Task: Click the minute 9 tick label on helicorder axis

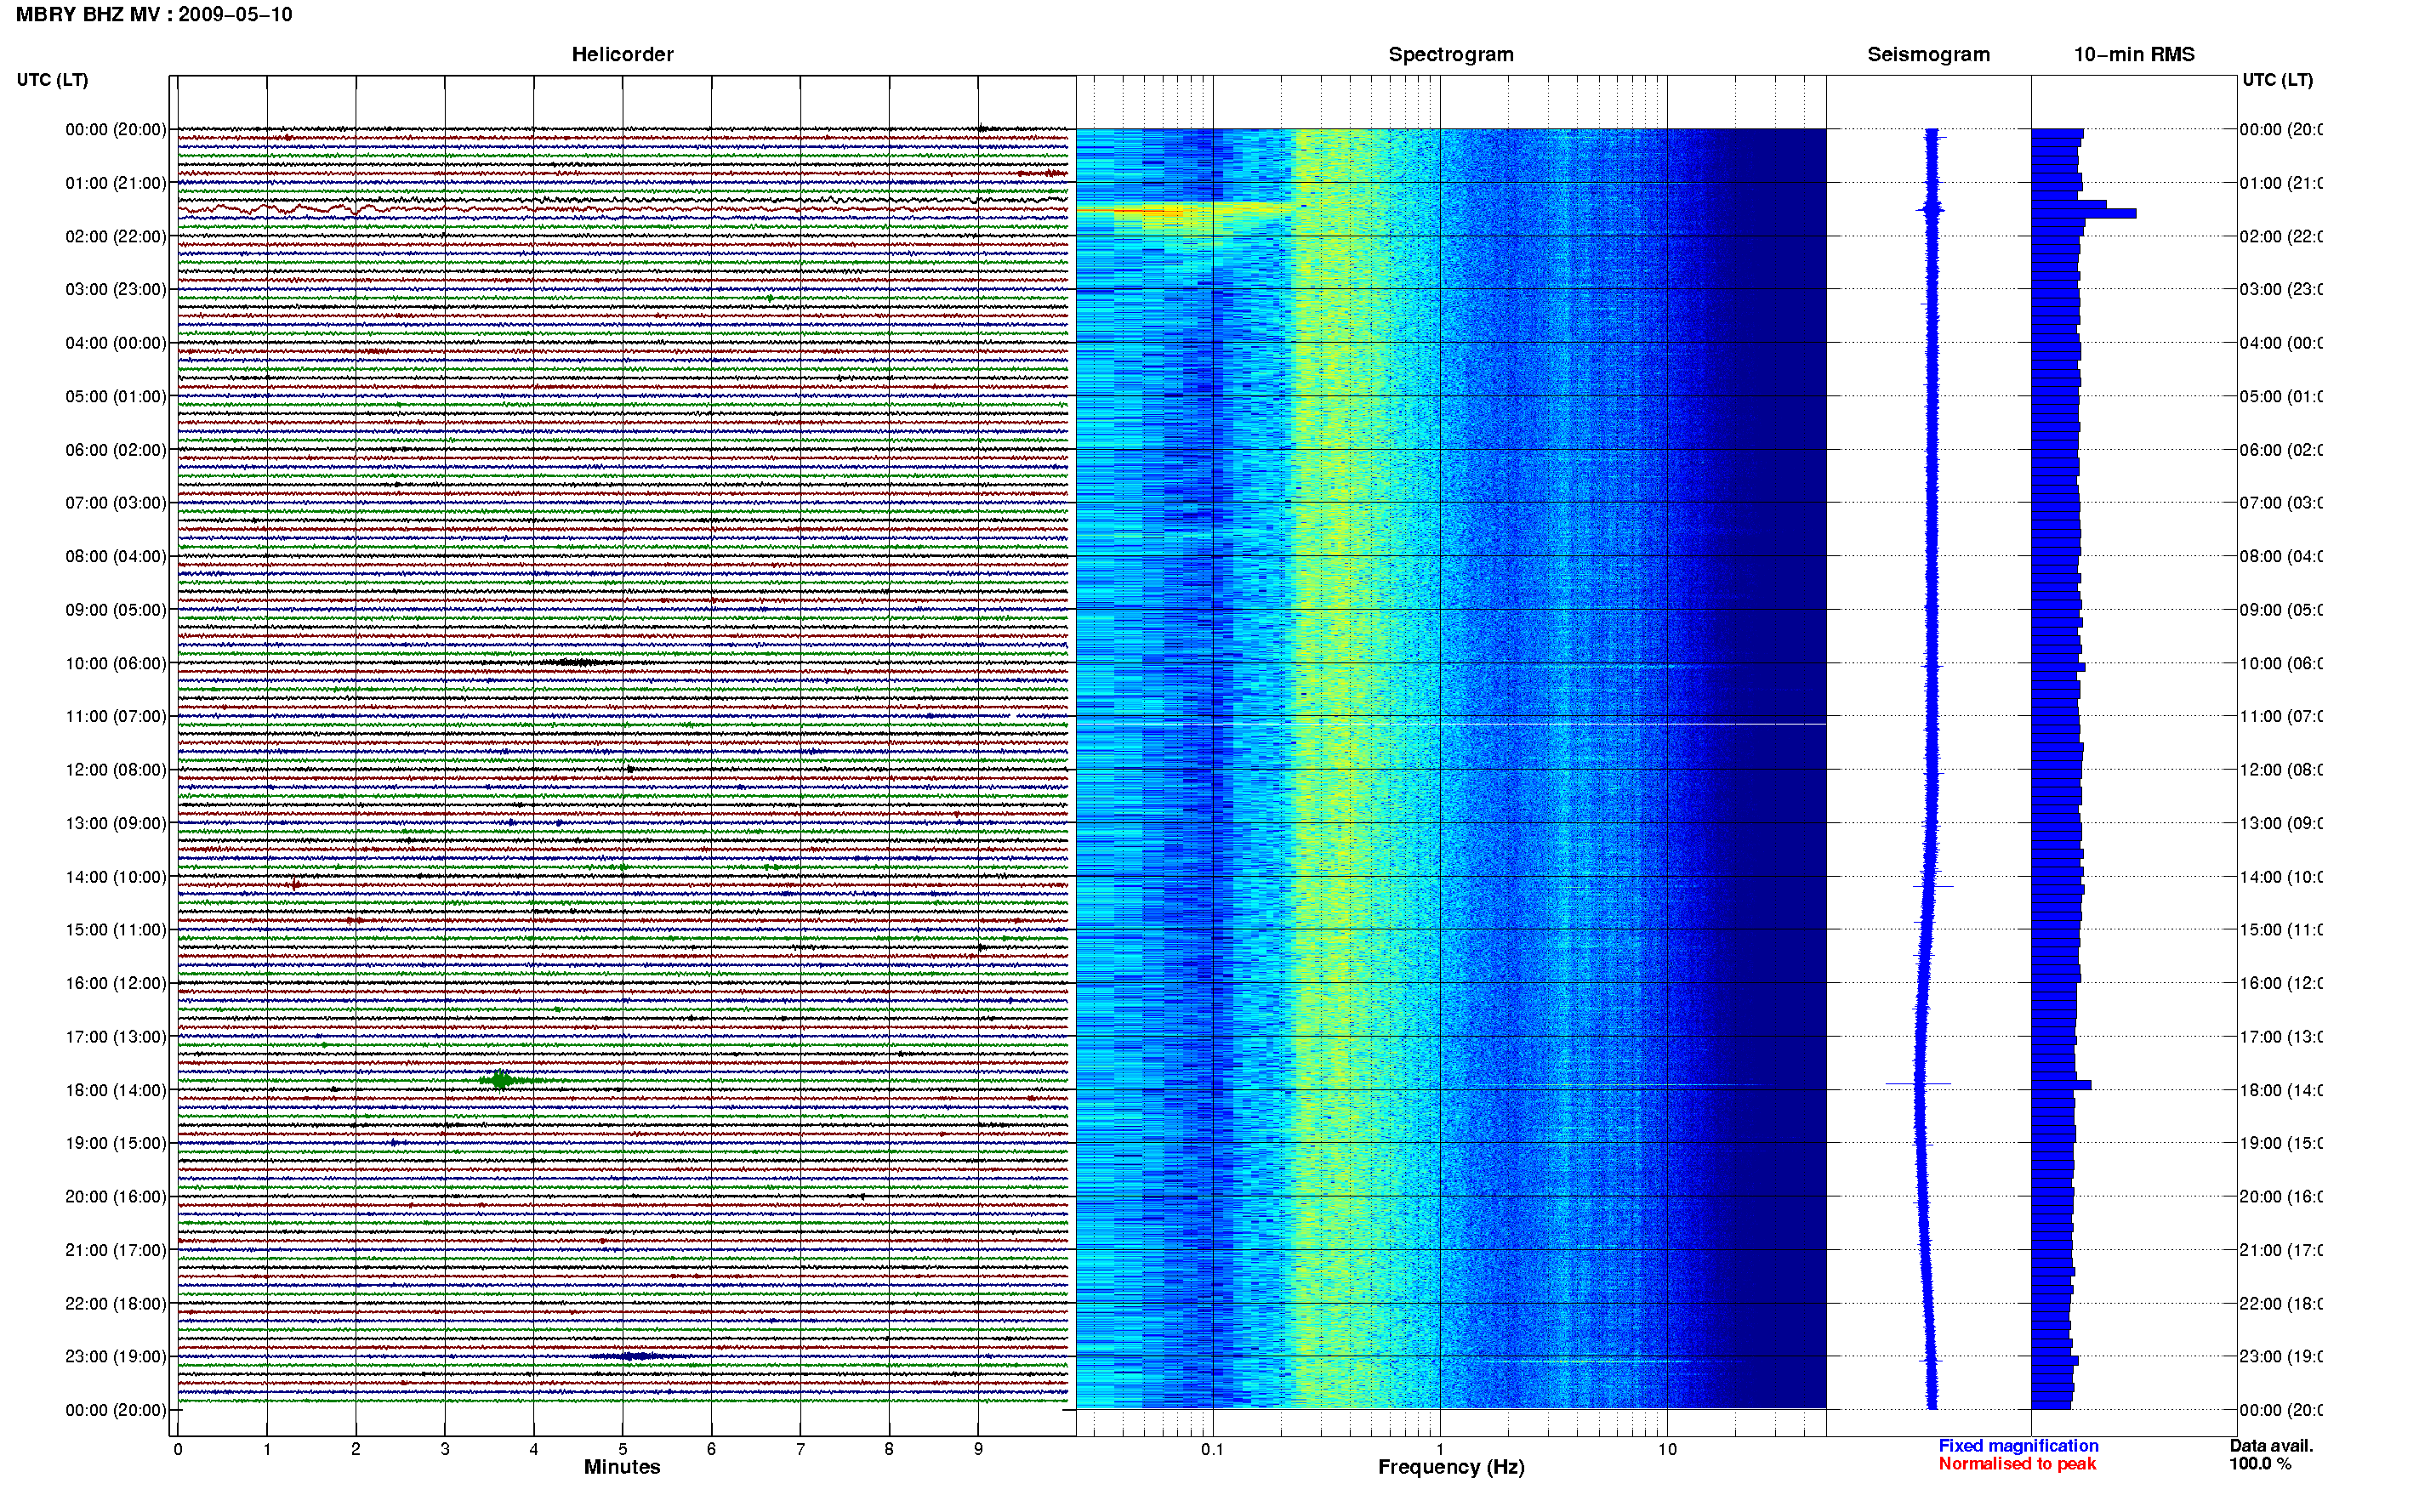Action: click(978, 1449)
